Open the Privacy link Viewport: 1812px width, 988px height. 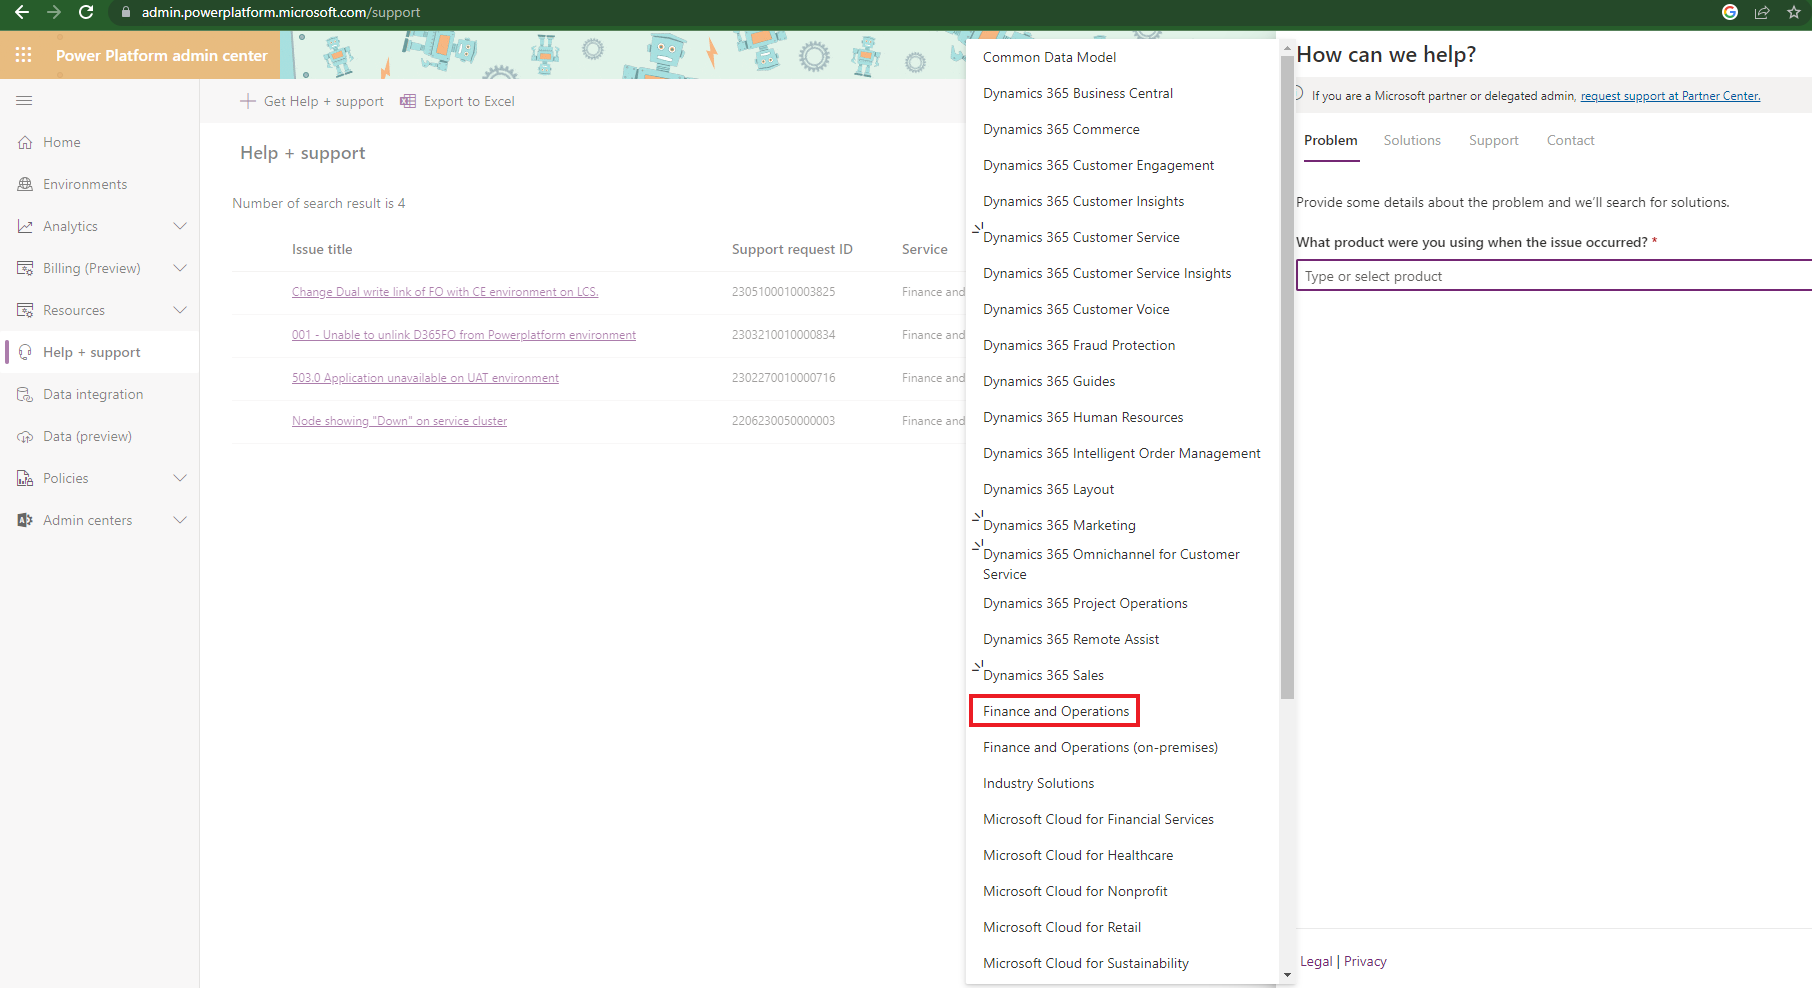tap(1365, 961)
